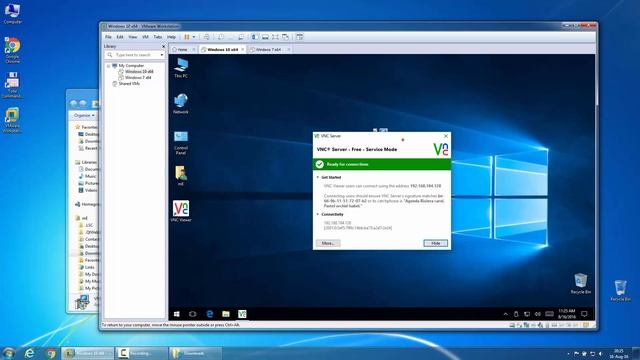This screenshot has width=640, height=360.
Task: Select Music in the Explorer navigation pane
Action: (87, 176)
